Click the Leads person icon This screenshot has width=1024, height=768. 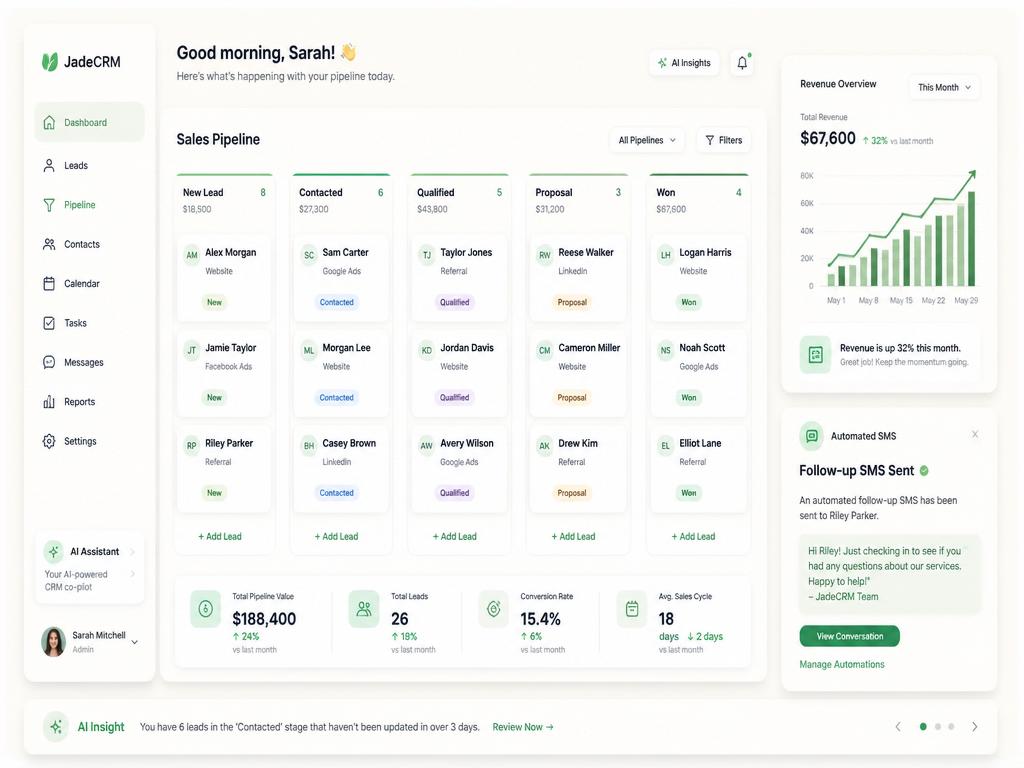coord(49,165)
